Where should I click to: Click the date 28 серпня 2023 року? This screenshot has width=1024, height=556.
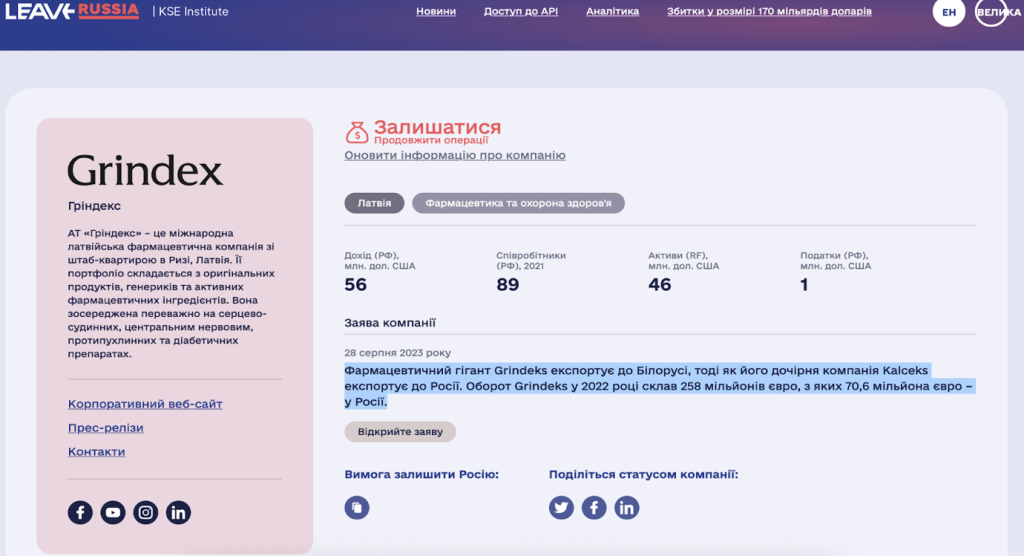coord(397,353)
